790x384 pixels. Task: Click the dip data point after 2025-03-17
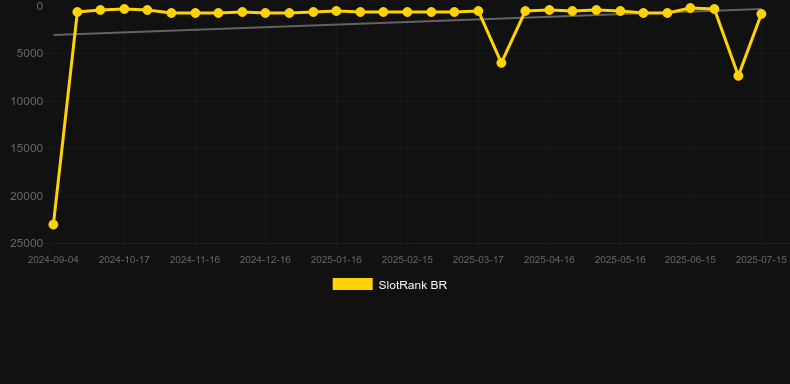(x=501, y=63)
